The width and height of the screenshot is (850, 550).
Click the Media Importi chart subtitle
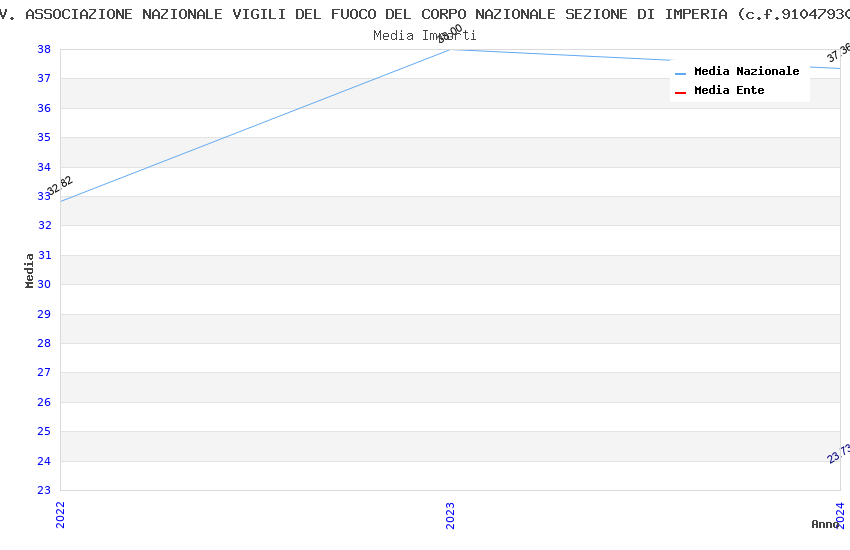[424, 36]
